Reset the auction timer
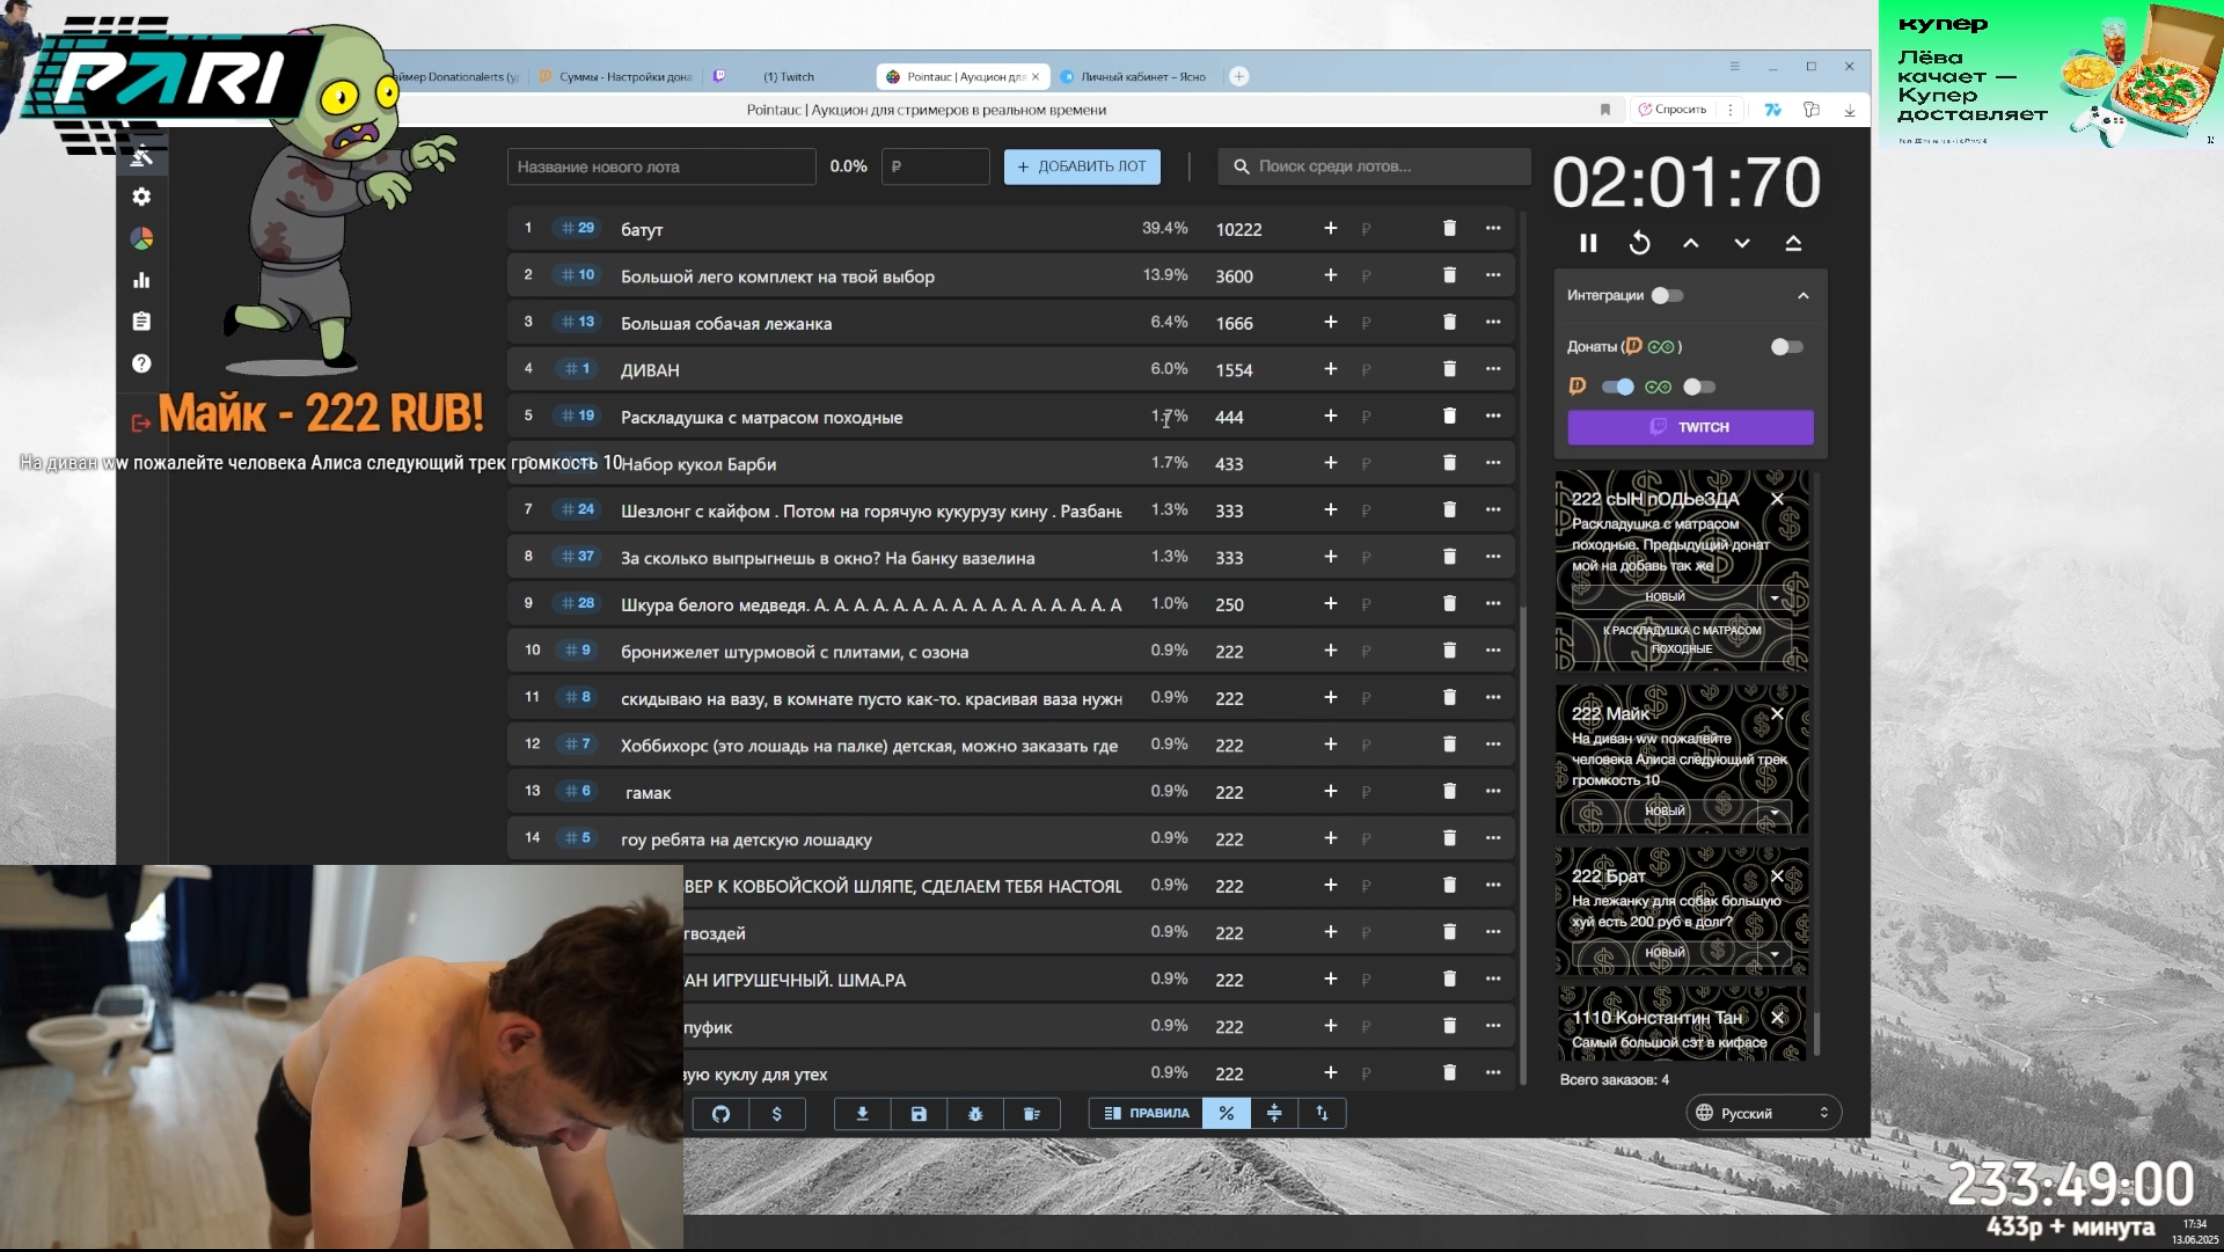 (1639, 243)
